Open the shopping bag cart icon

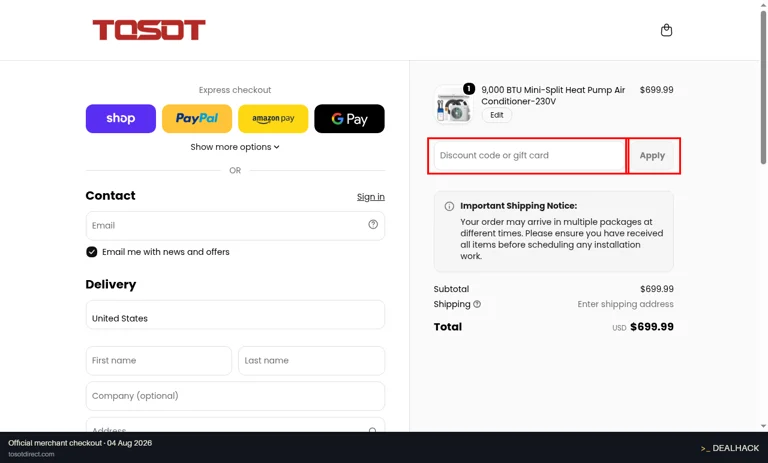(666, 30)
